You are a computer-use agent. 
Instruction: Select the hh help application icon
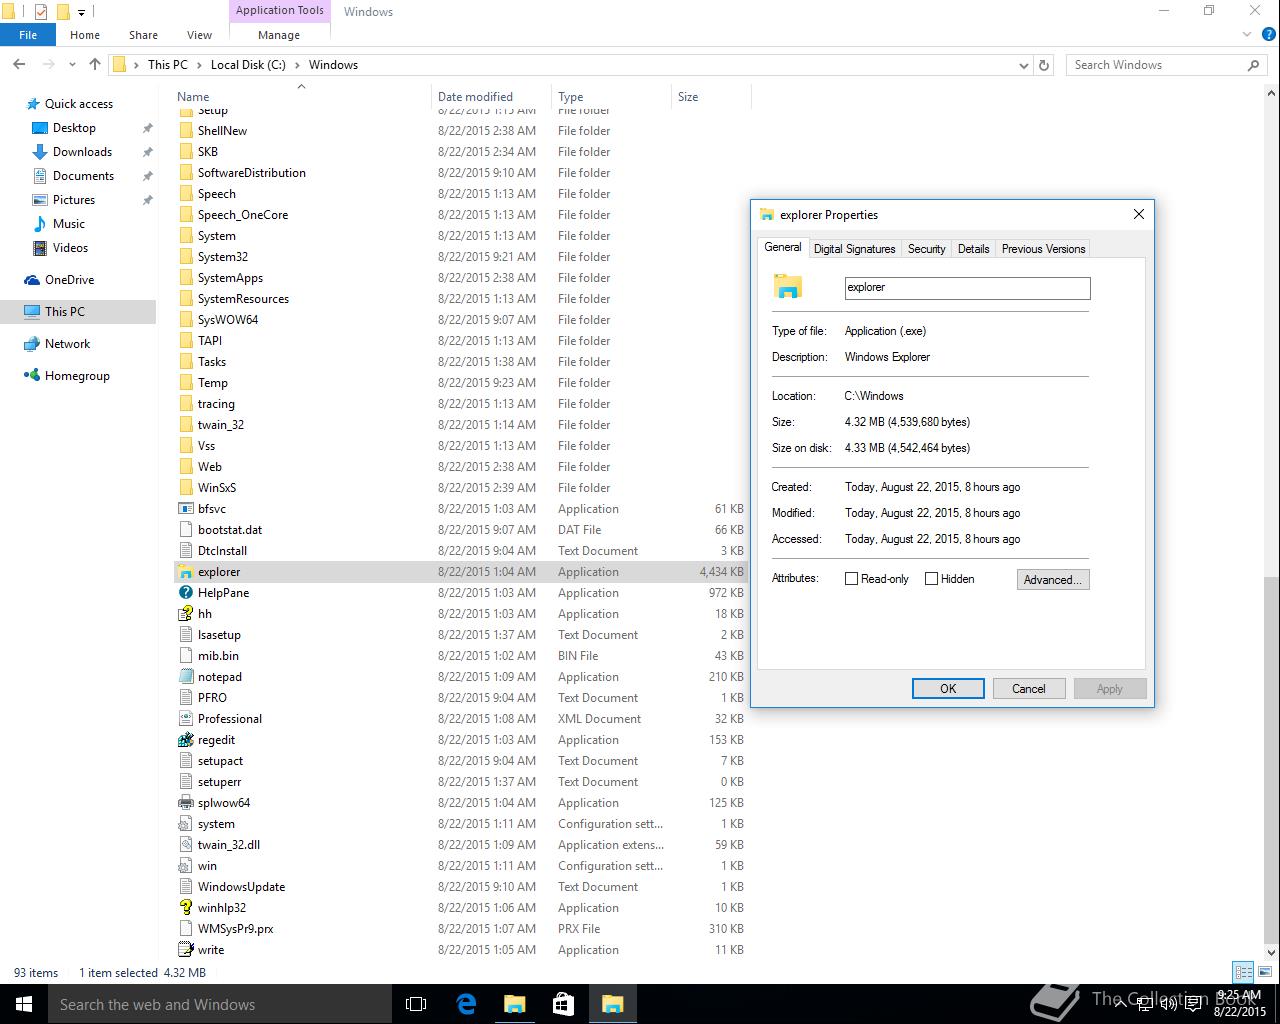pos(185,614)
